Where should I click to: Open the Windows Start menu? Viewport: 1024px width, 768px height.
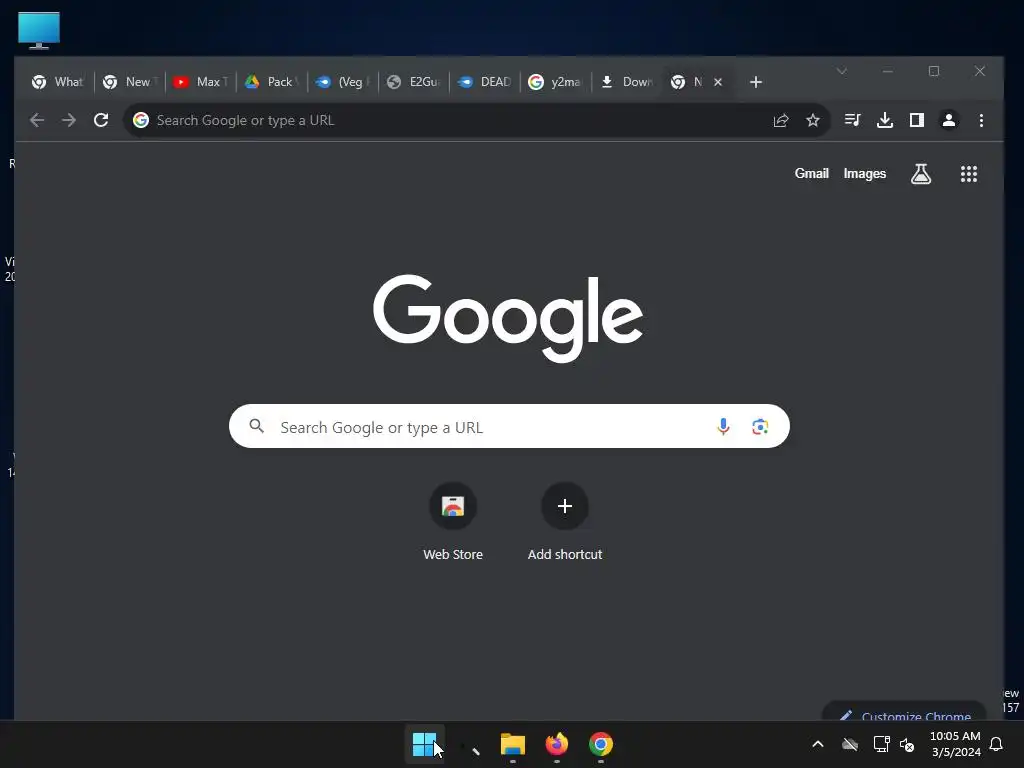pos(424,744)
